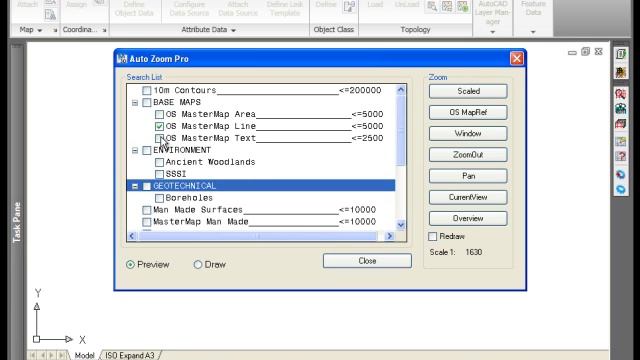Click the teal people icon in right toolbar
Screen dimensions: 640x360
(x=621, y=109)
